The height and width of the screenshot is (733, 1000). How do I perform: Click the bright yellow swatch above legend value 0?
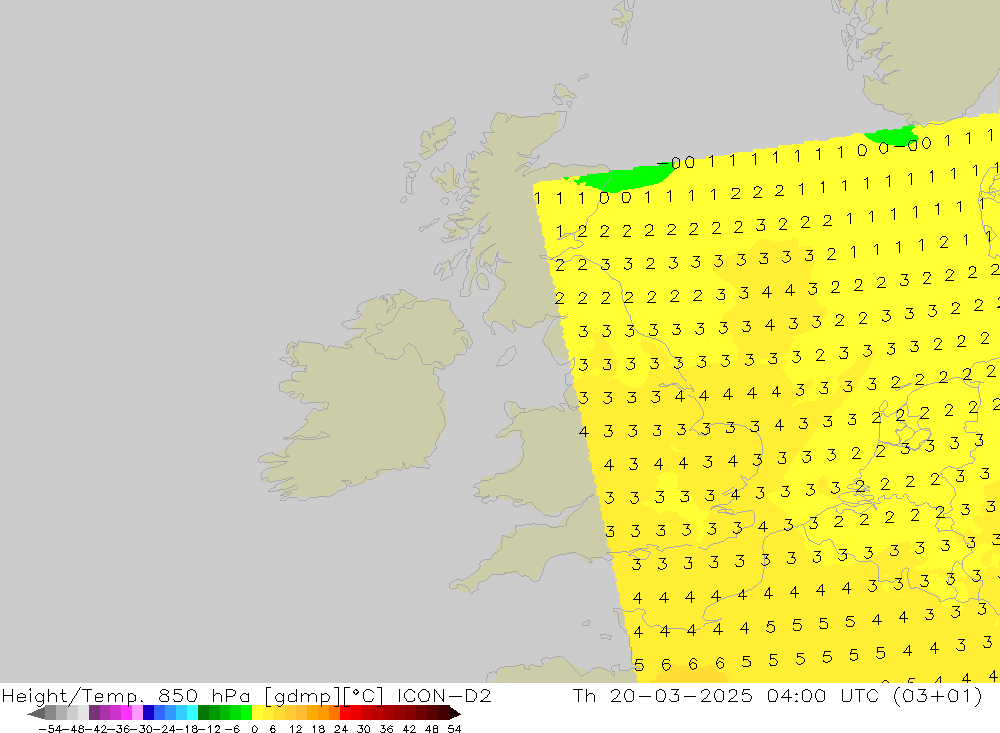257,713
